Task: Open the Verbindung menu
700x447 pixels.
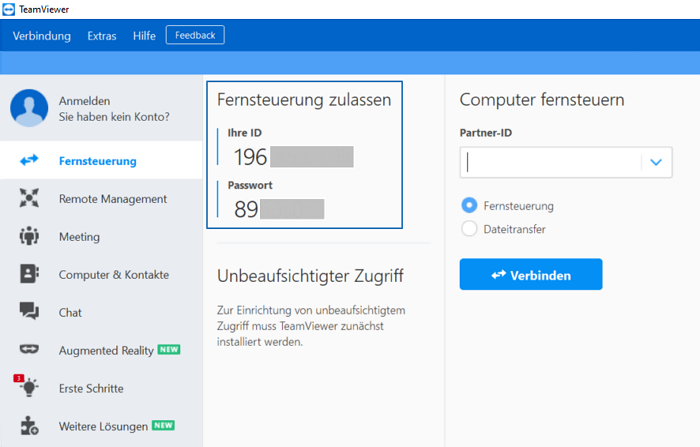Action: point(42,36)
